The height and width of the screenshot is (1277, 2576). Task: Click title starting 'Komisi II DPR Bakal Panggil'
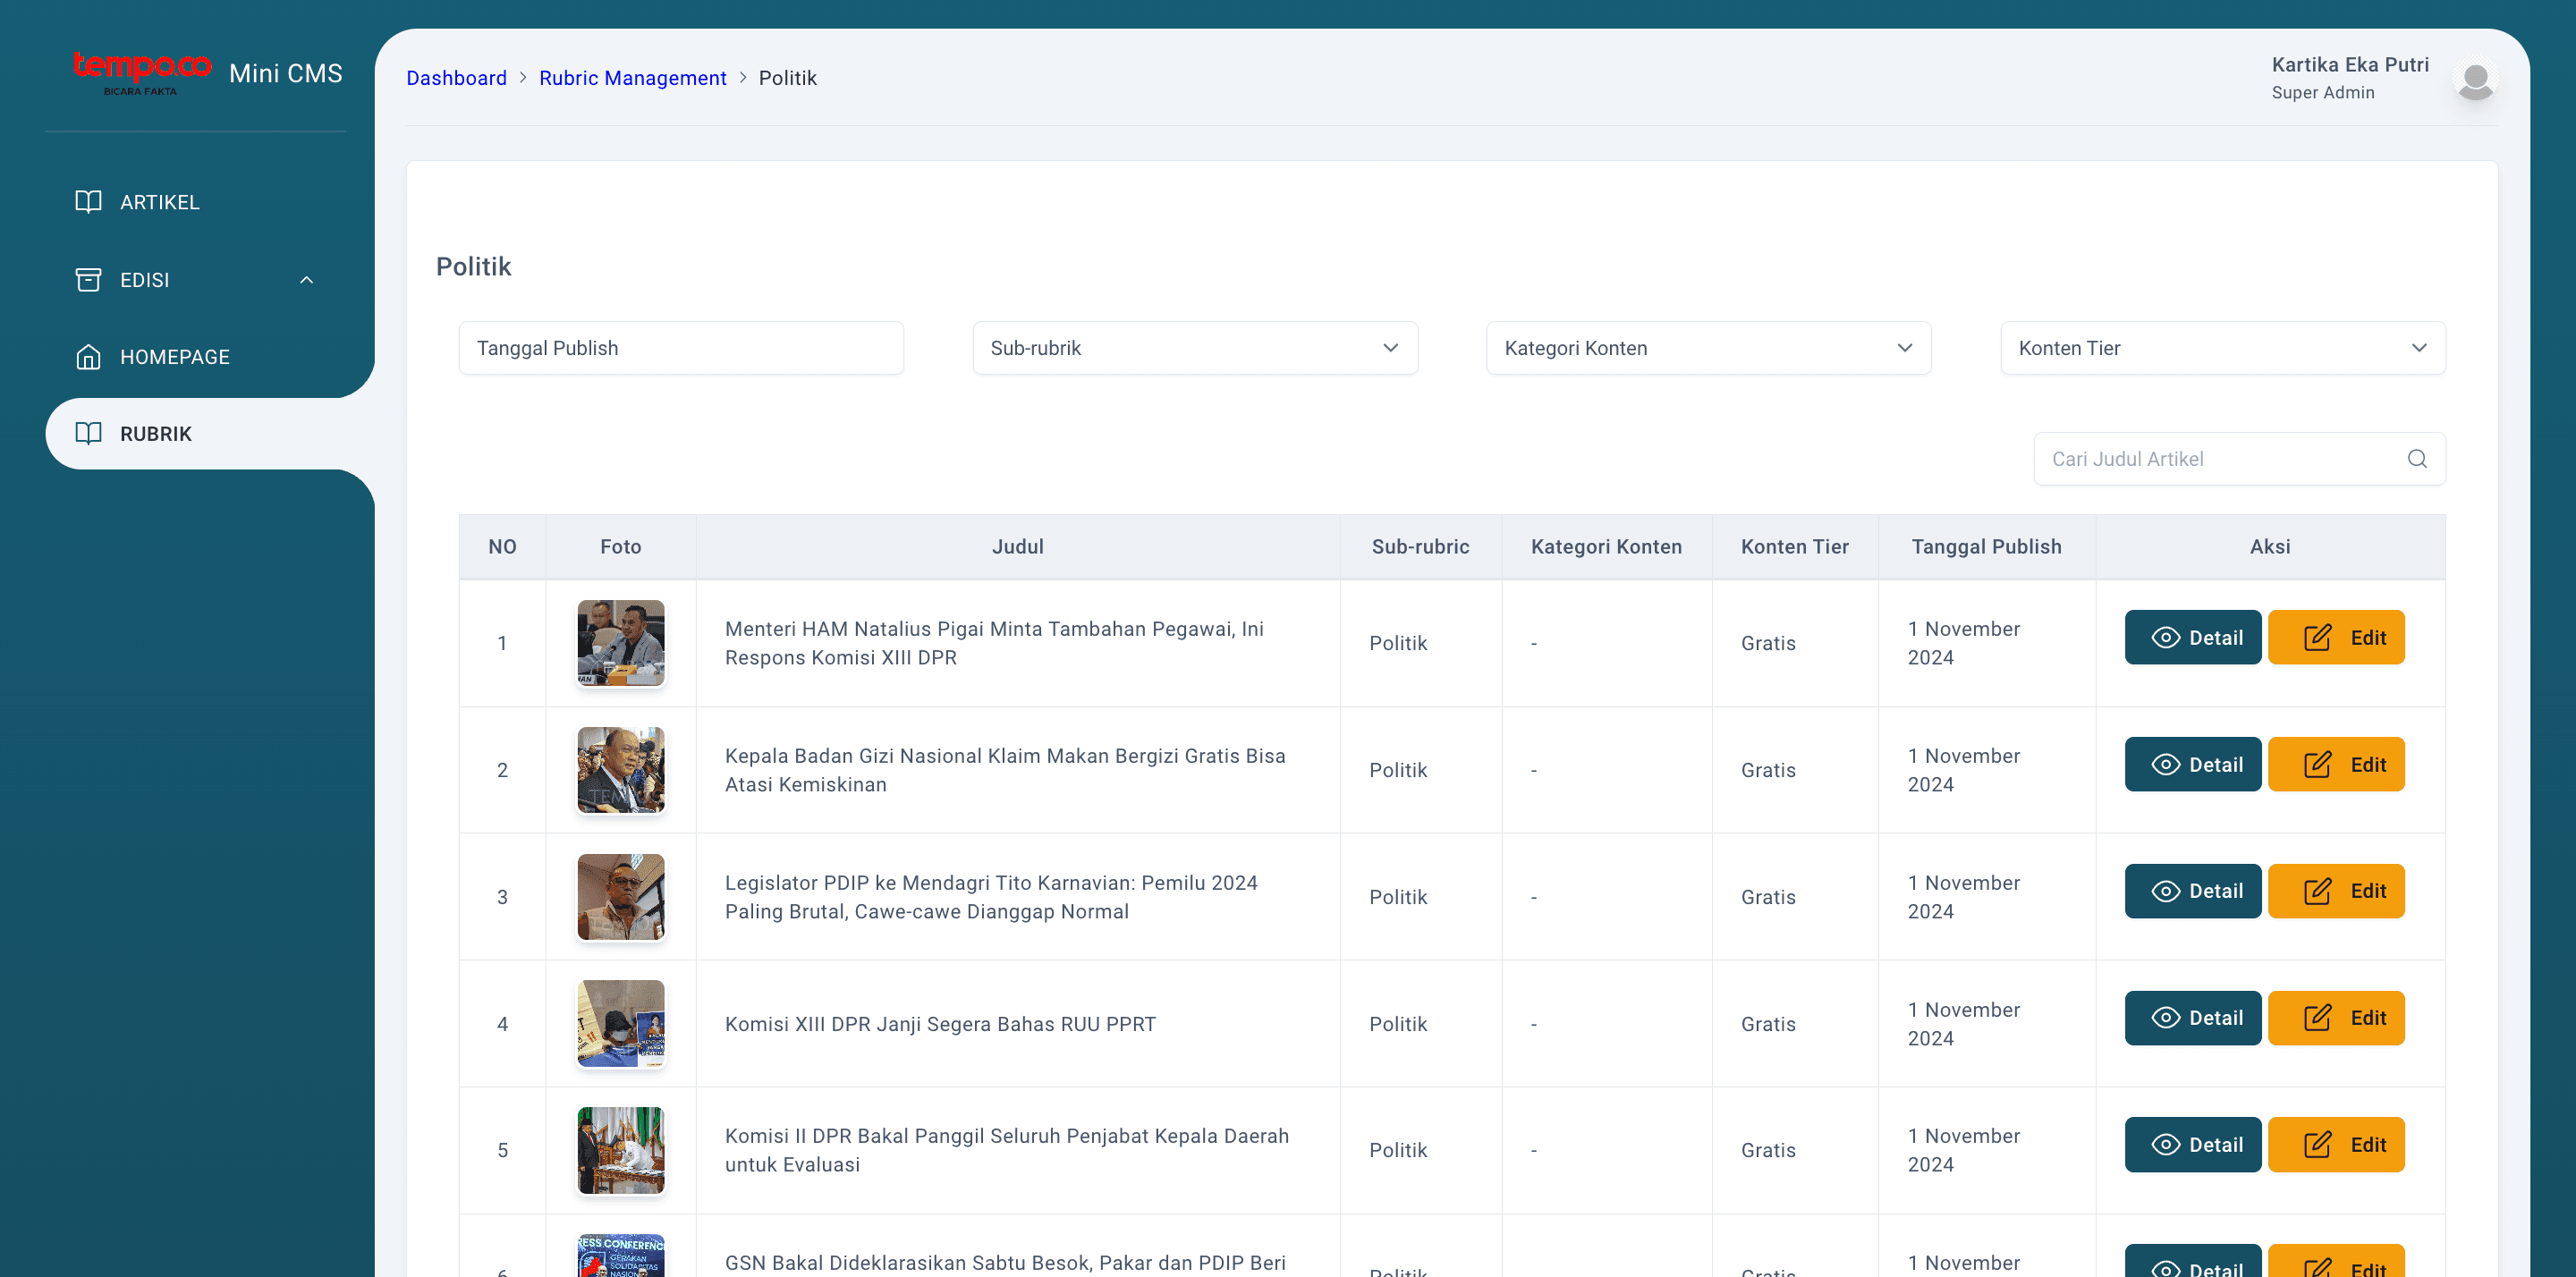(x=1007, y=1150)
